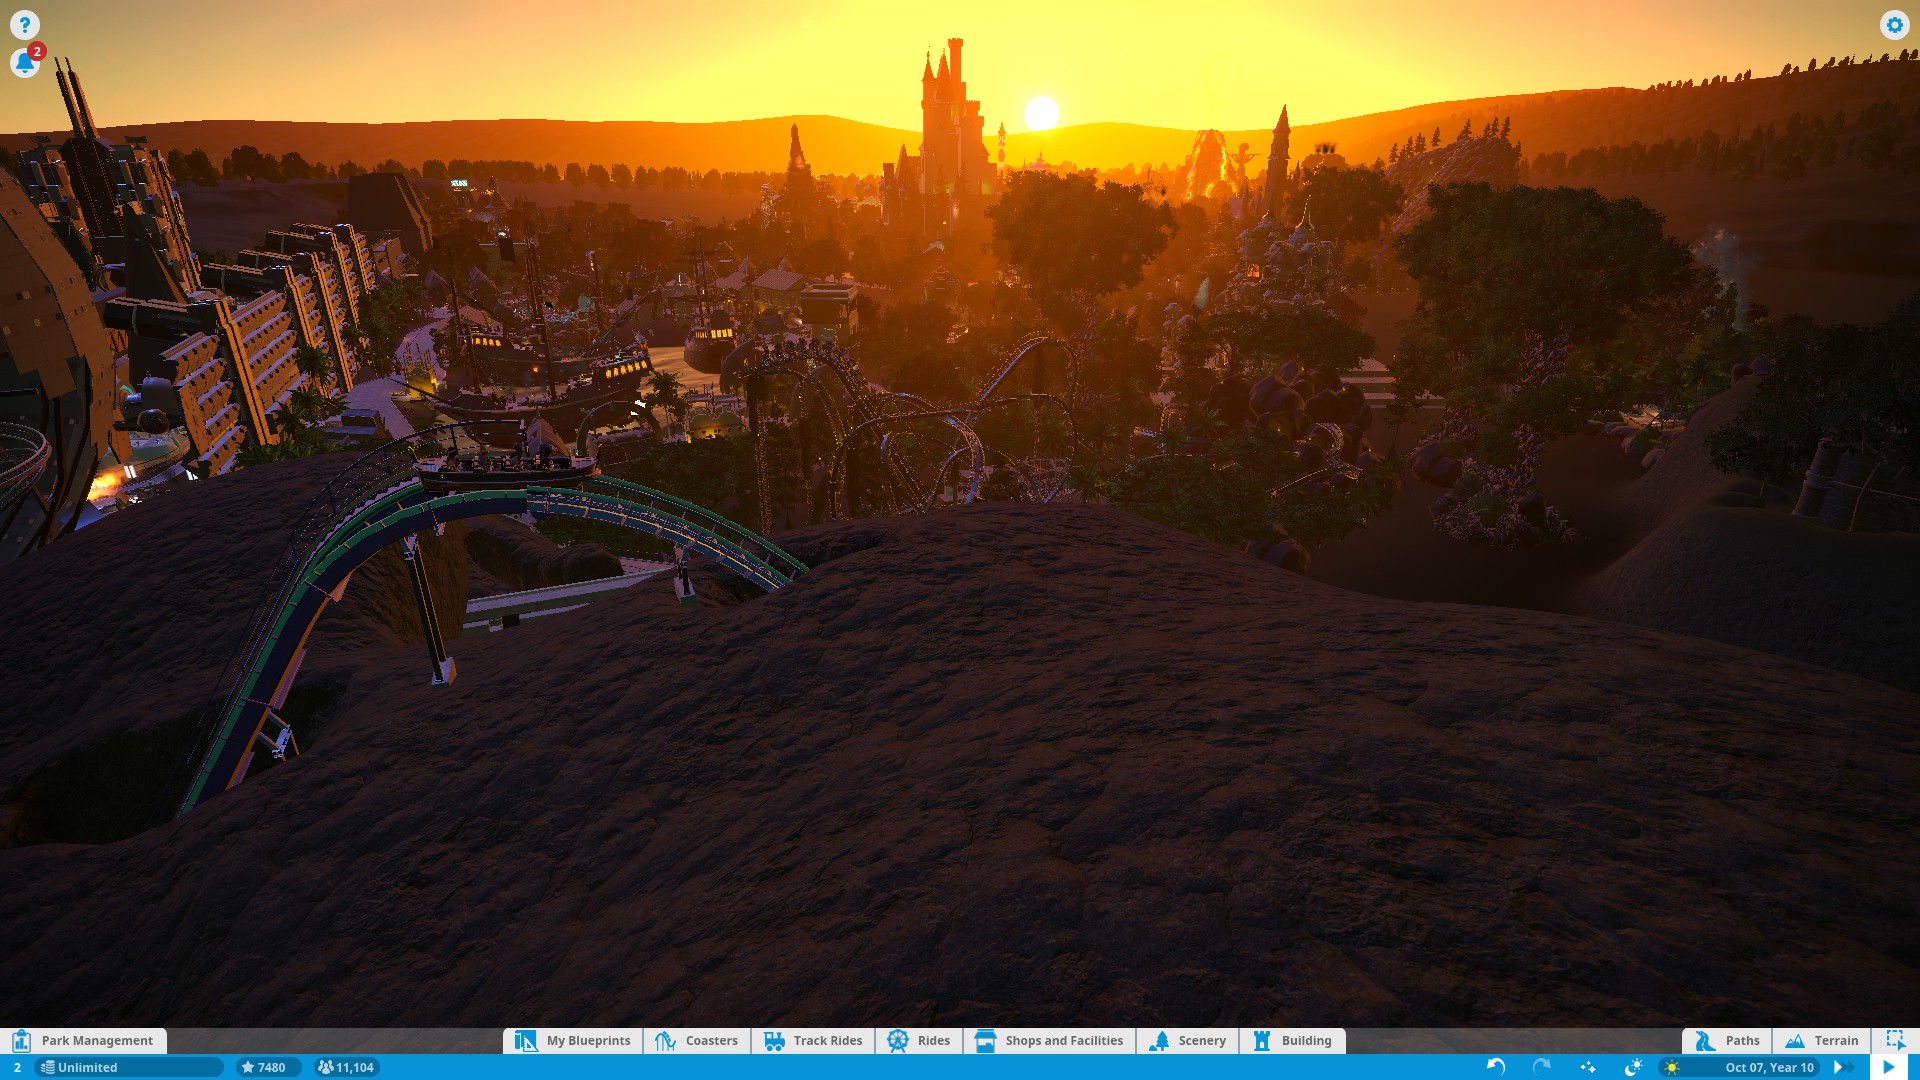Open the Terrain tab
The image size is (1920, 1080).
coord(1822,1040)
